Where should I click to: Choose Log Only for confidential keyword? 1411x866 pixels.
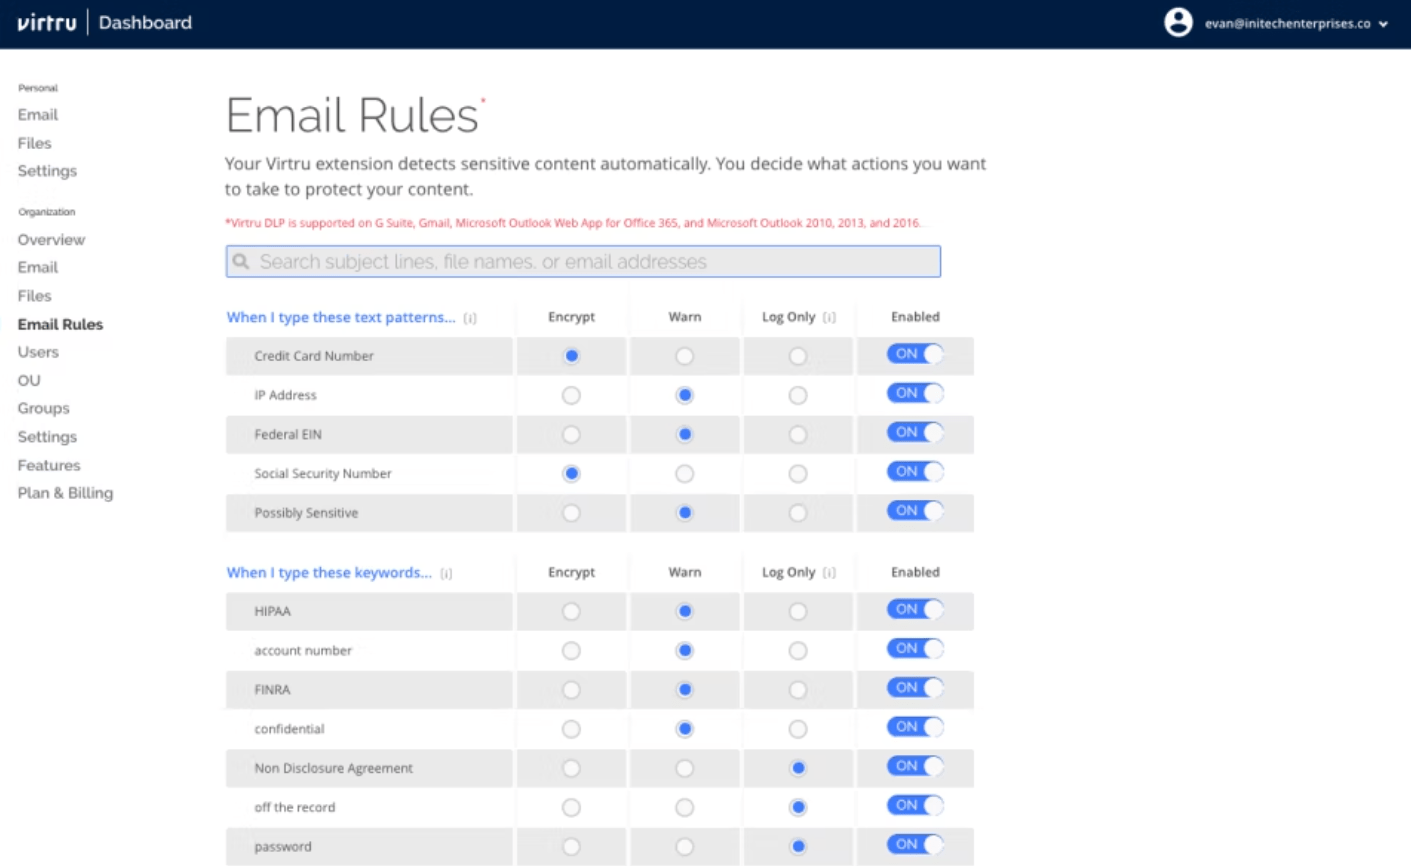click(797, 730)
